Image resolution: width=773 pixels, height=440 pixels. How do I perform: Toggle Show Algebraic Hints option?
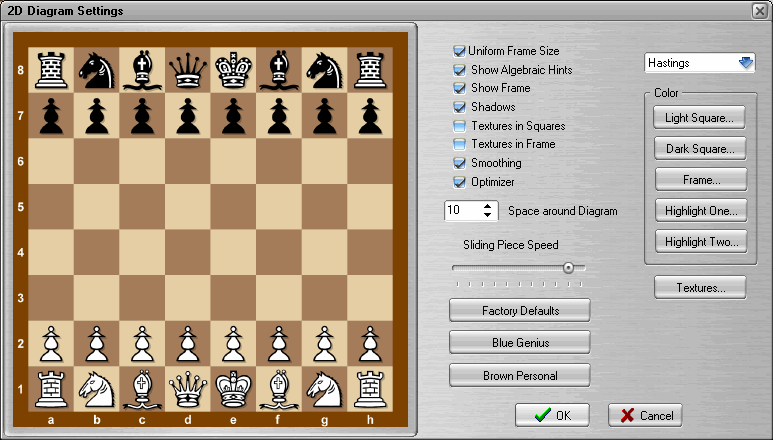click(459, 70)
